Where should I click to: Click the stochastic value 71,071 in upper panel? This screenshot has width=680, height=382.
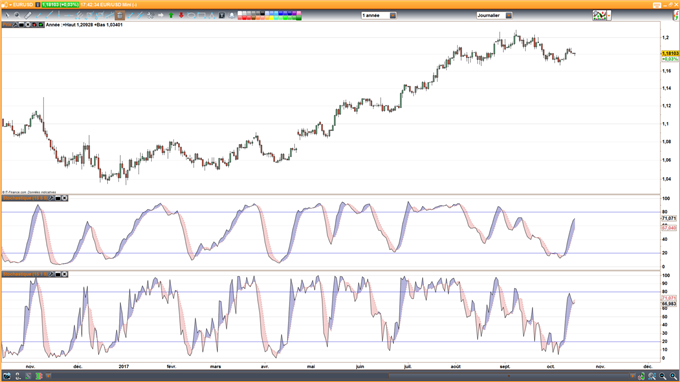(670, 218)
